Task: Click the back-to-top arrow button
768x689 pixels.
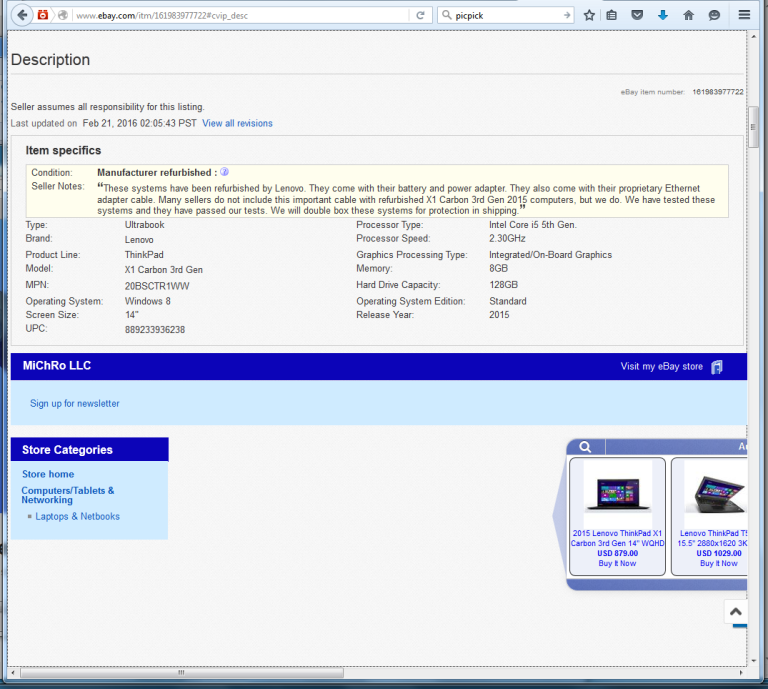Action: [x=736, y=611]
